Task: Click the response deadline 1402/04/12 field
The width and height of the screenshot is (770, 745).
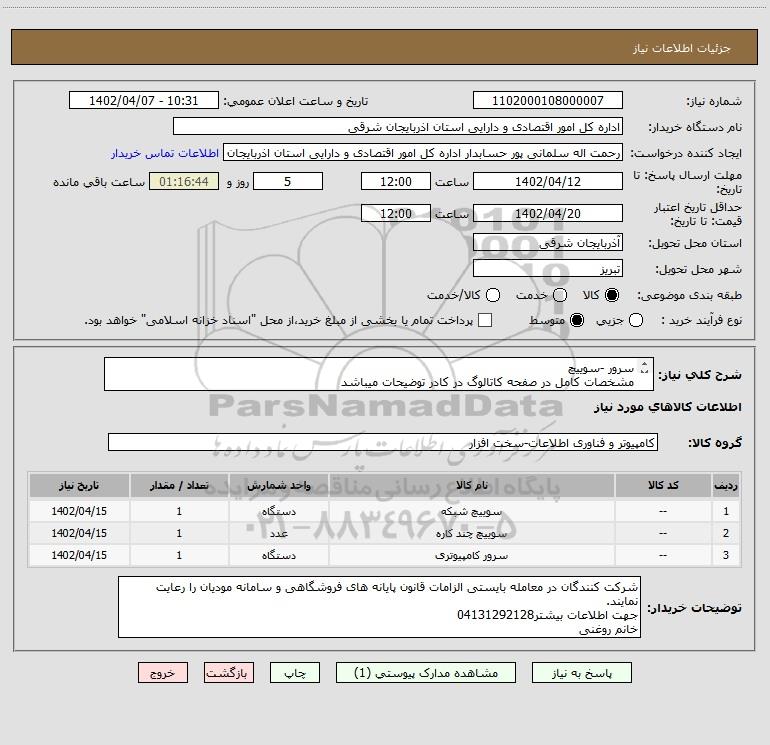Action: pyautogui.click(x=548, y=181)
